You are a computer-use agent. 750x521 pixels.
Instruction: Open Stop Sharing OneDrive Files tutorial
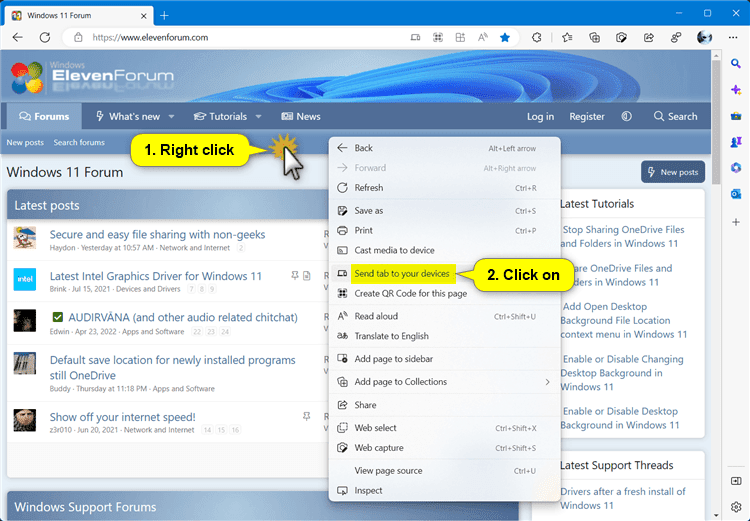tap(623, 236)
